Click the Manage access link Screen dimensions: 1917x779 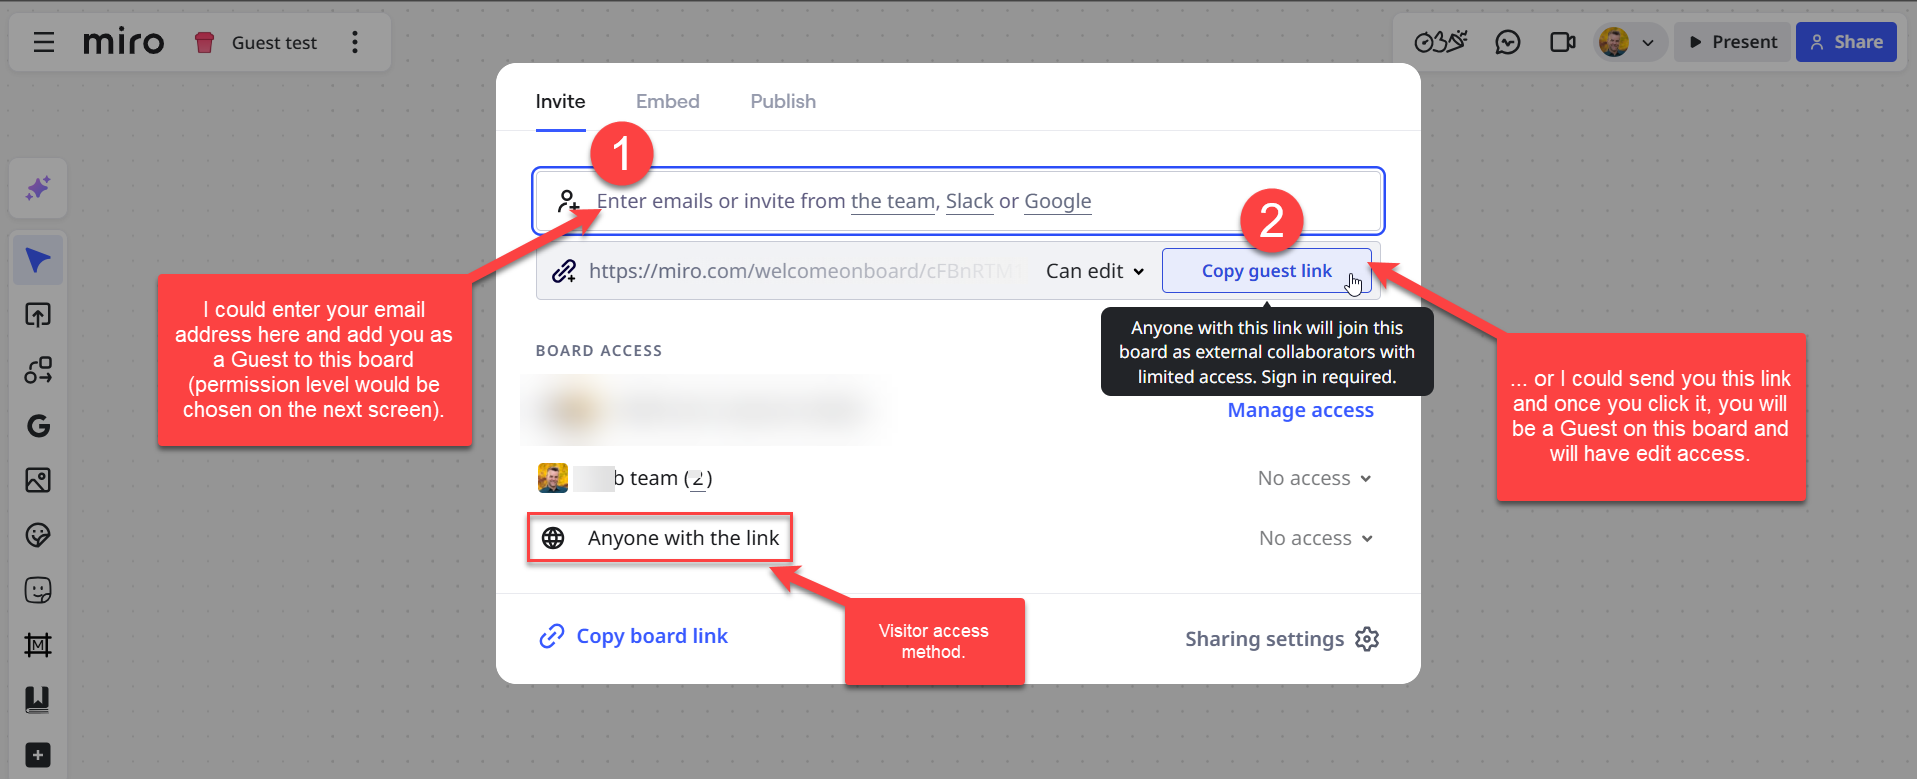click(x=1300, y=410)
